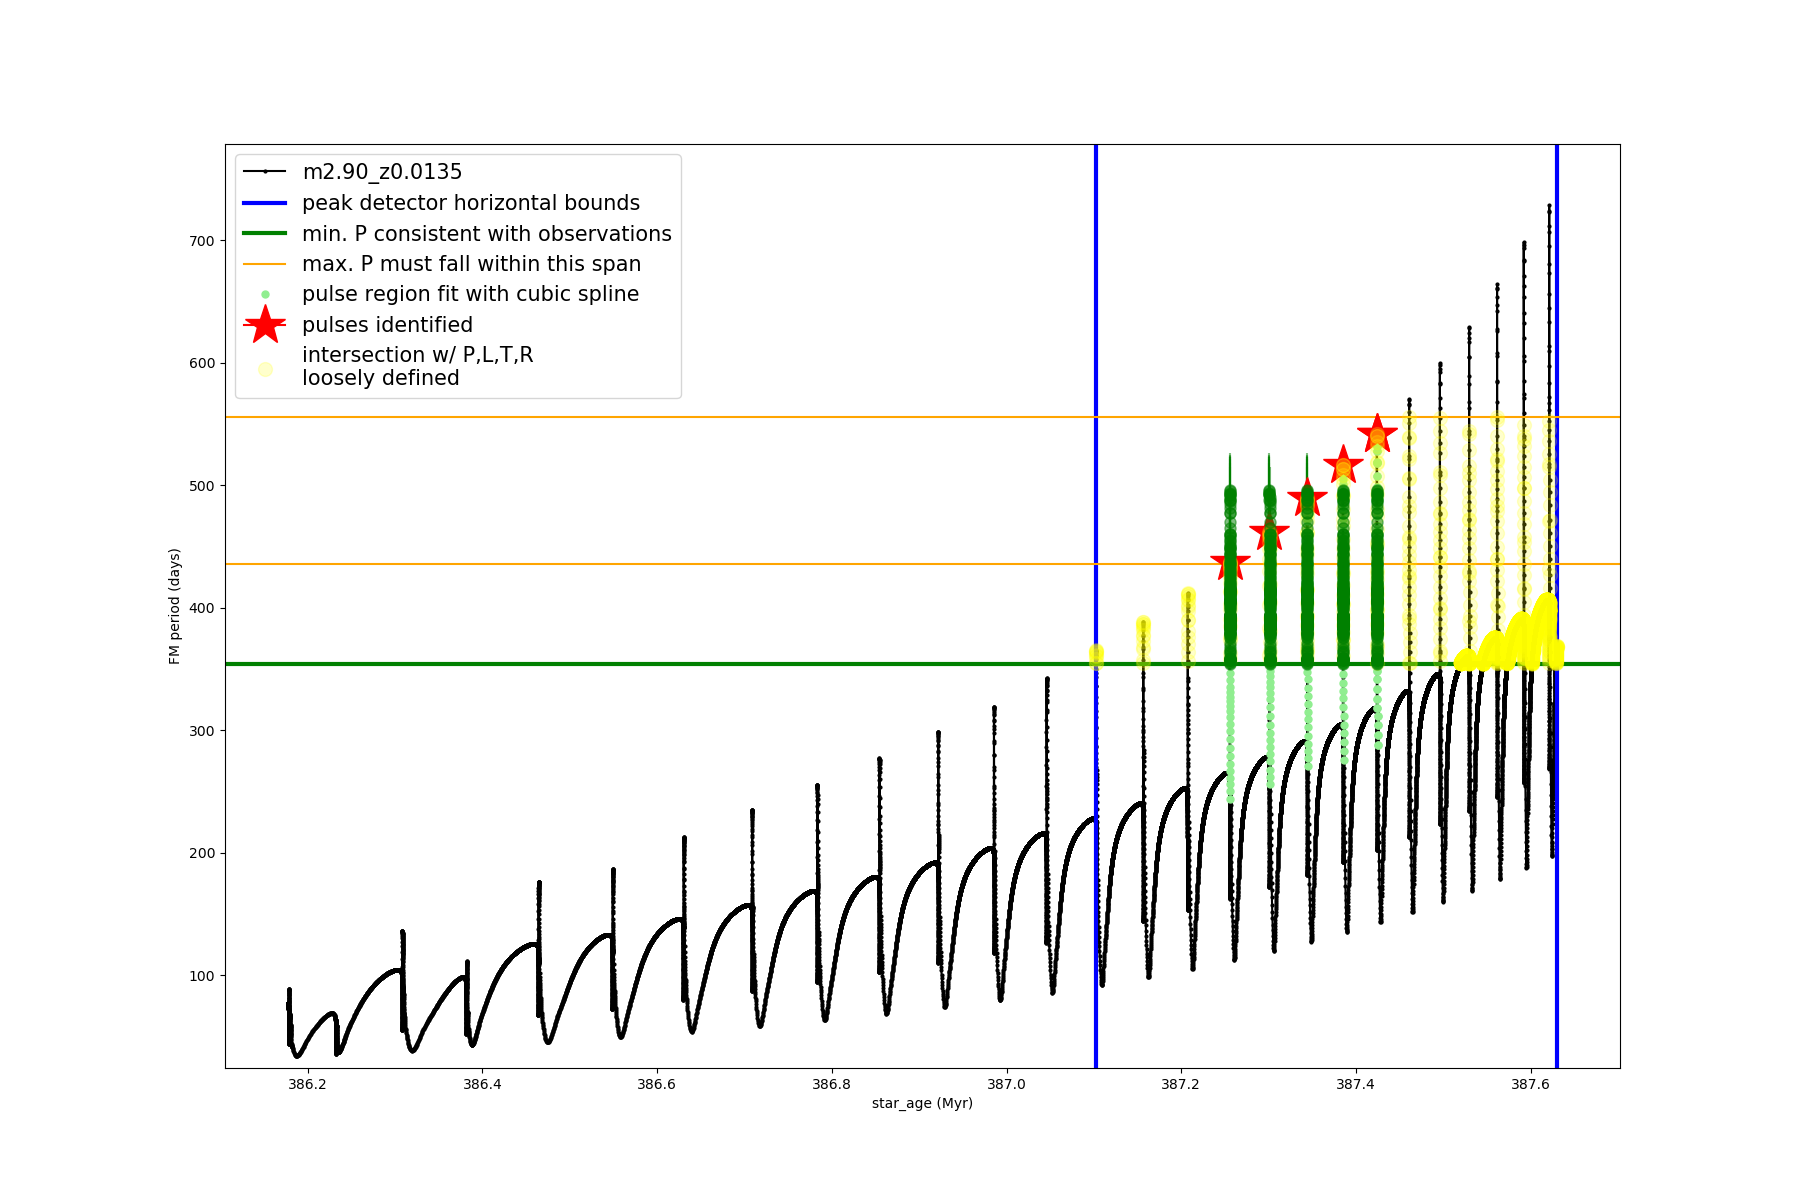Click the 700 tick label on y-axis

coord(201,241)
